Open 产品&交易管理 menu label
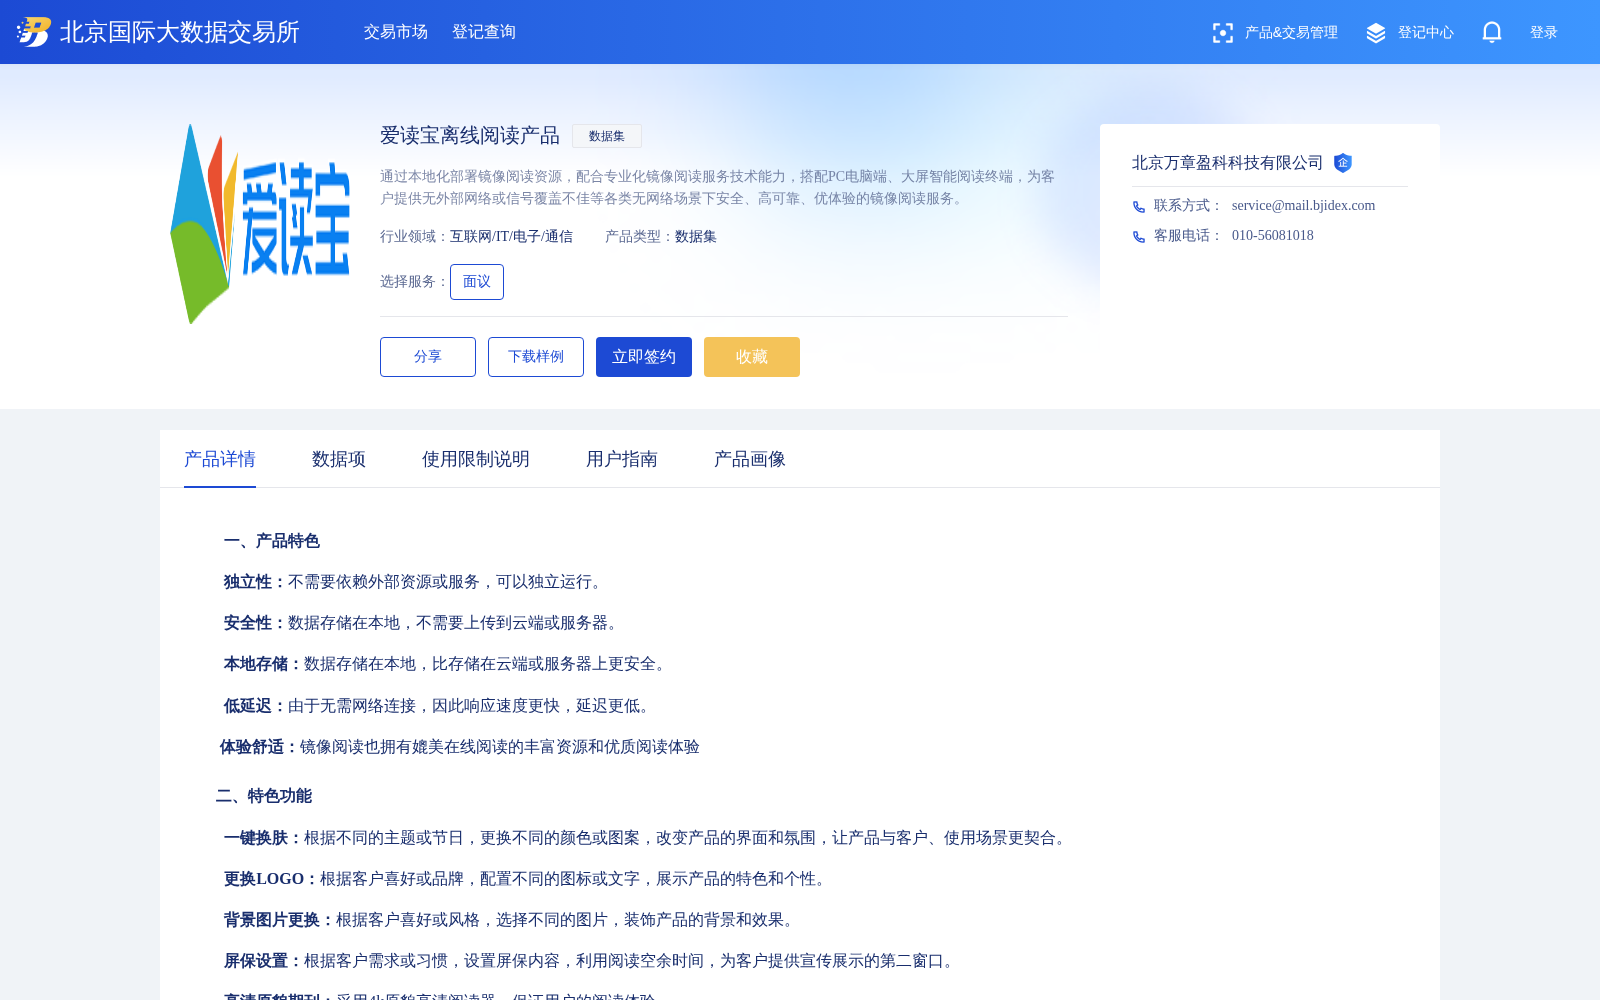Viewport: 1600px width, 1000px height. [x=1291, y=33]
